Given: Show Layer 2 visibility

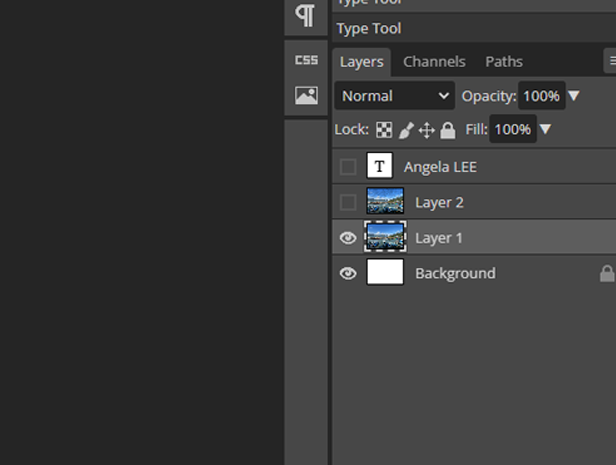Looking at the screenshot, I should tap(348, 203).
